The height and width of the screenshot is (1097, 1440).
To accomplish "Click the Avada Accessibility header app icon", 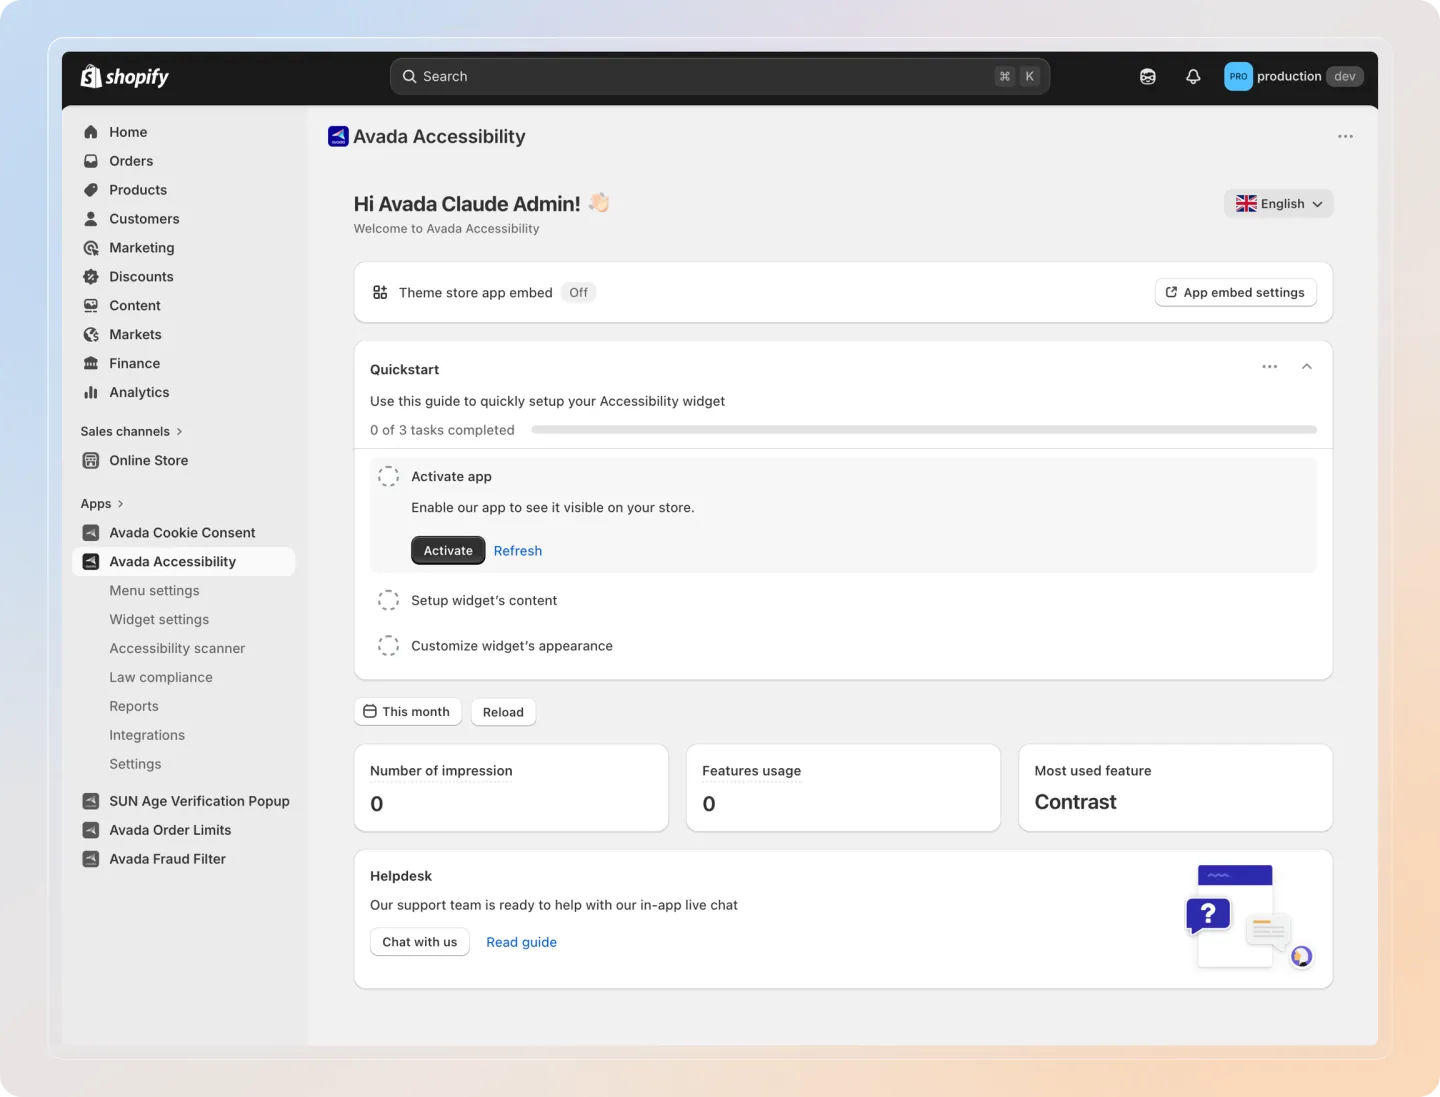I will [338, 137].
